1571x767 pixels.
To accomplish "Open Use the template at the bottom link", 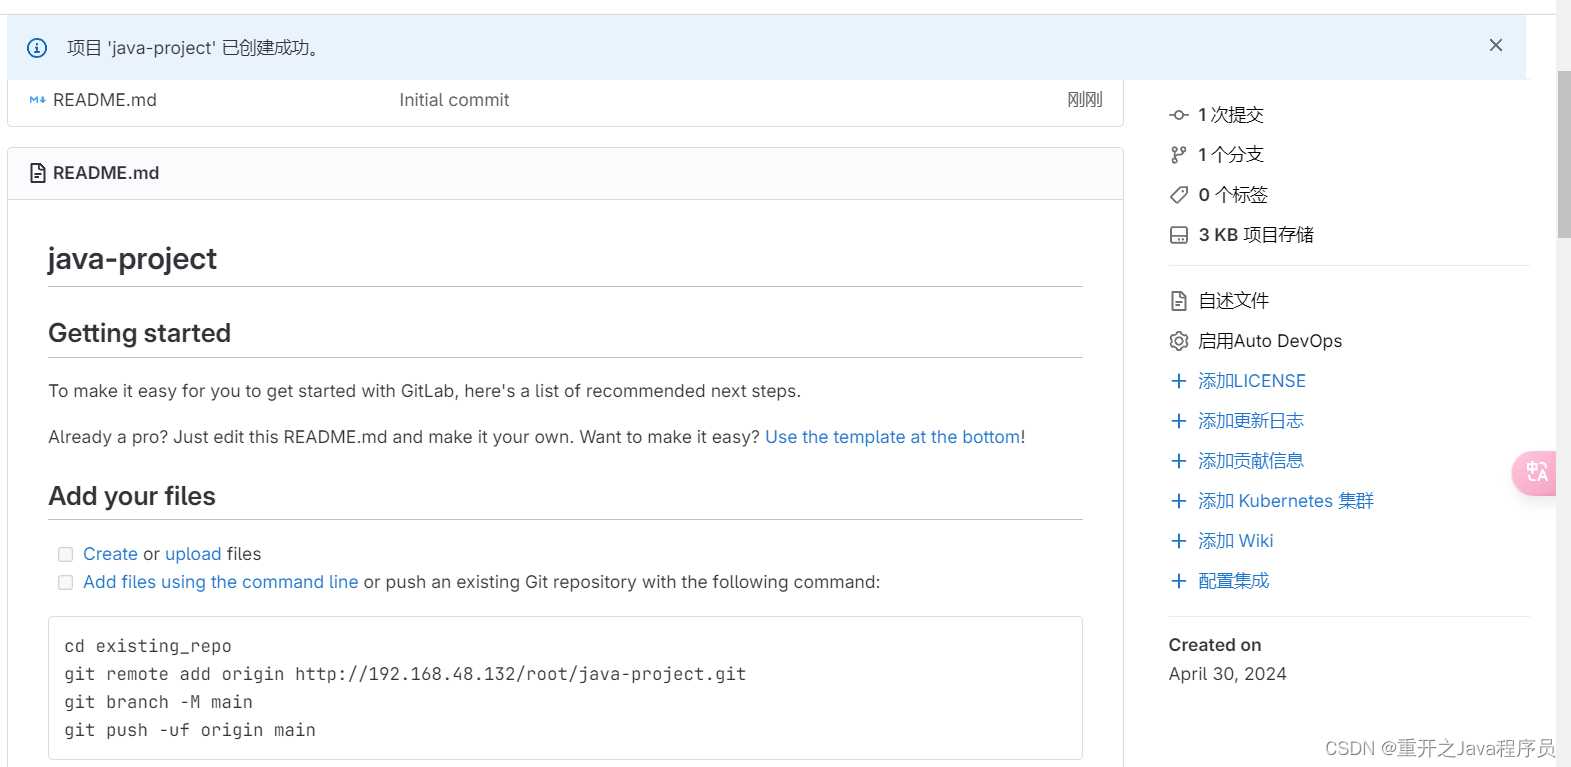I will tap(893, 437).
